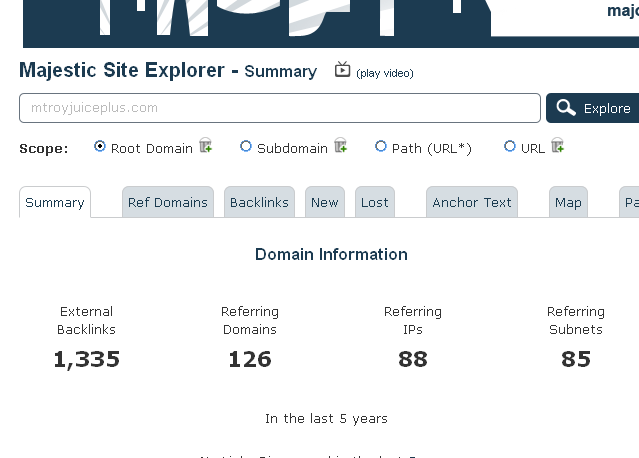Image resolution: width=639 pixels, height=458 pixels.
Task: Open the Lost tab
Action: point(375,202)
